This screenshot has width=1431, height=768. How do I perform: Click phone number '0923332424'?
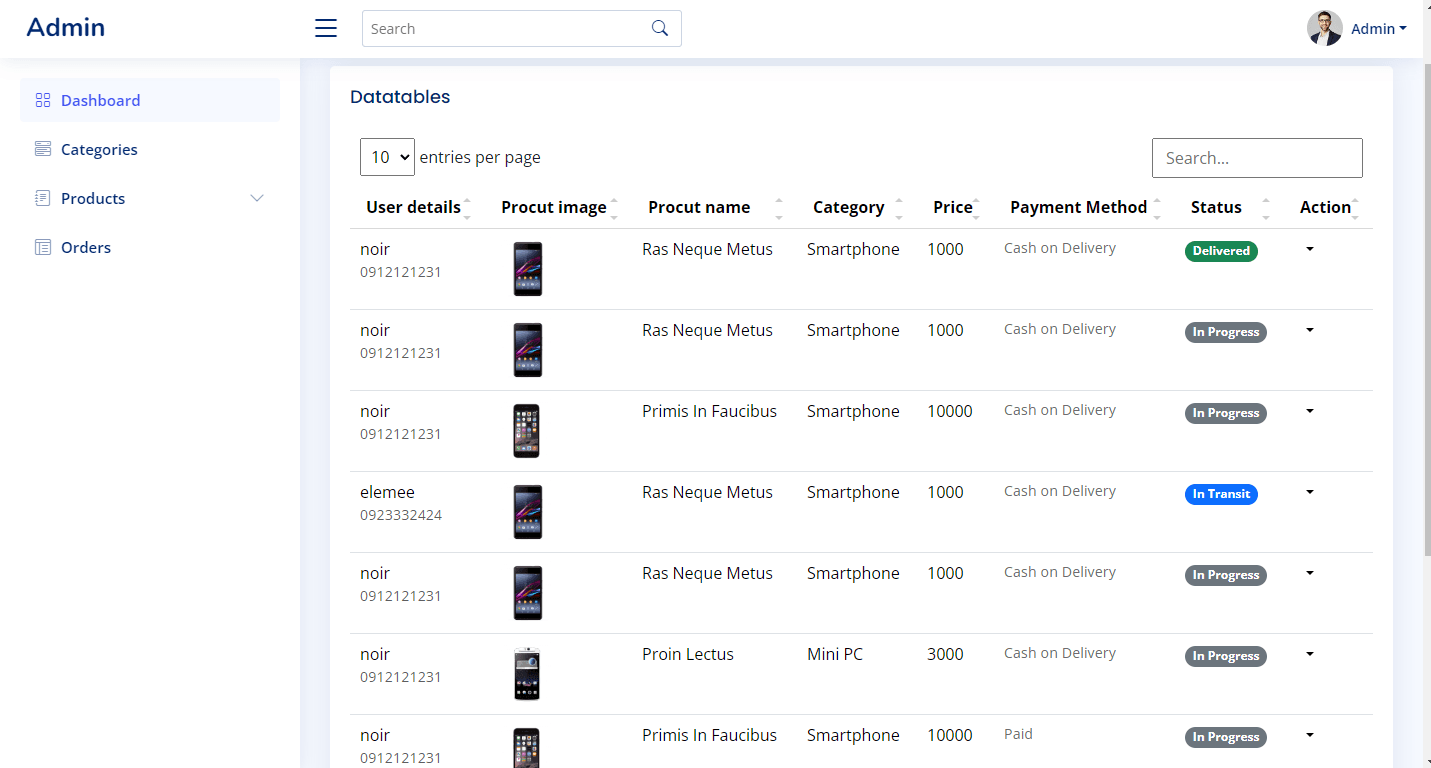coord(401,515)
